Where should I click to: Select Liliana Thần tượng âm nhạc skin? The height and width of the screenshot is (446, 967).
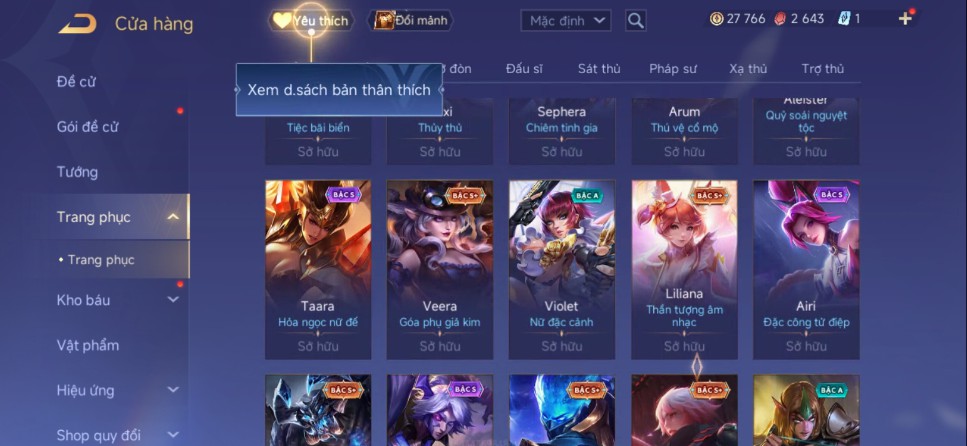[x=685, y=270]
